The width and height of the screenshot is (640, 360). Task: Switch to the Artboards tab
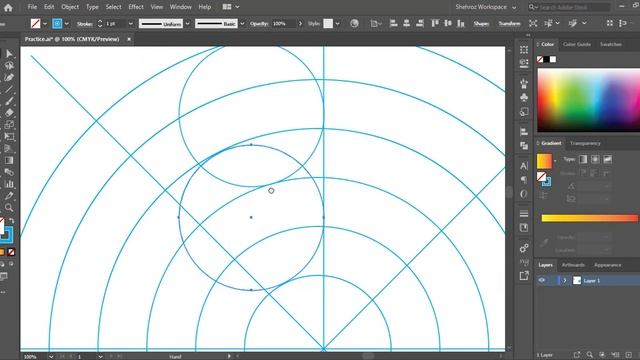[573, 265]
